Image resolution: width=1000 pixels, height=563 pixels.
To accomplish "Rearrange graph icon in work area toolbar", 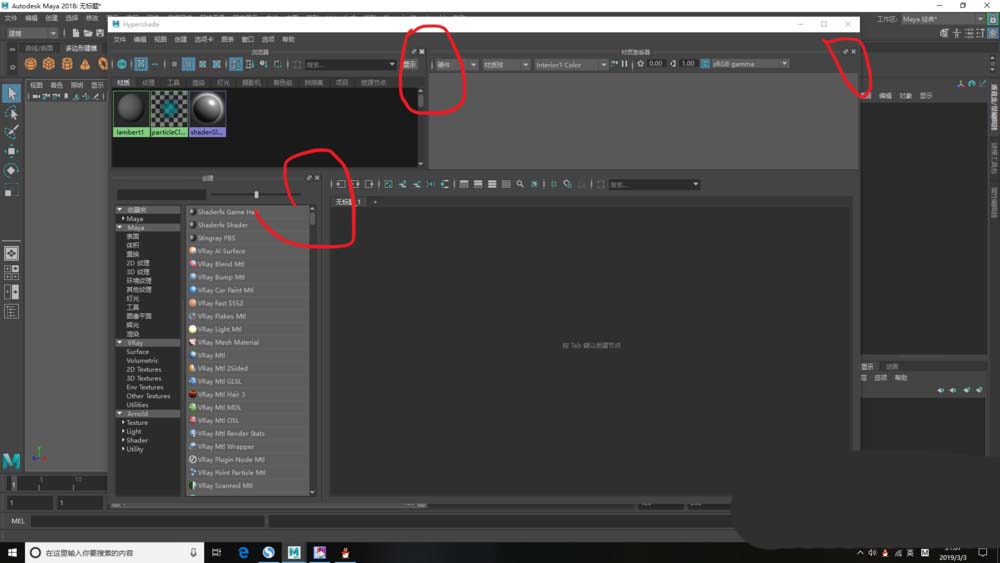I will (445, 184).
